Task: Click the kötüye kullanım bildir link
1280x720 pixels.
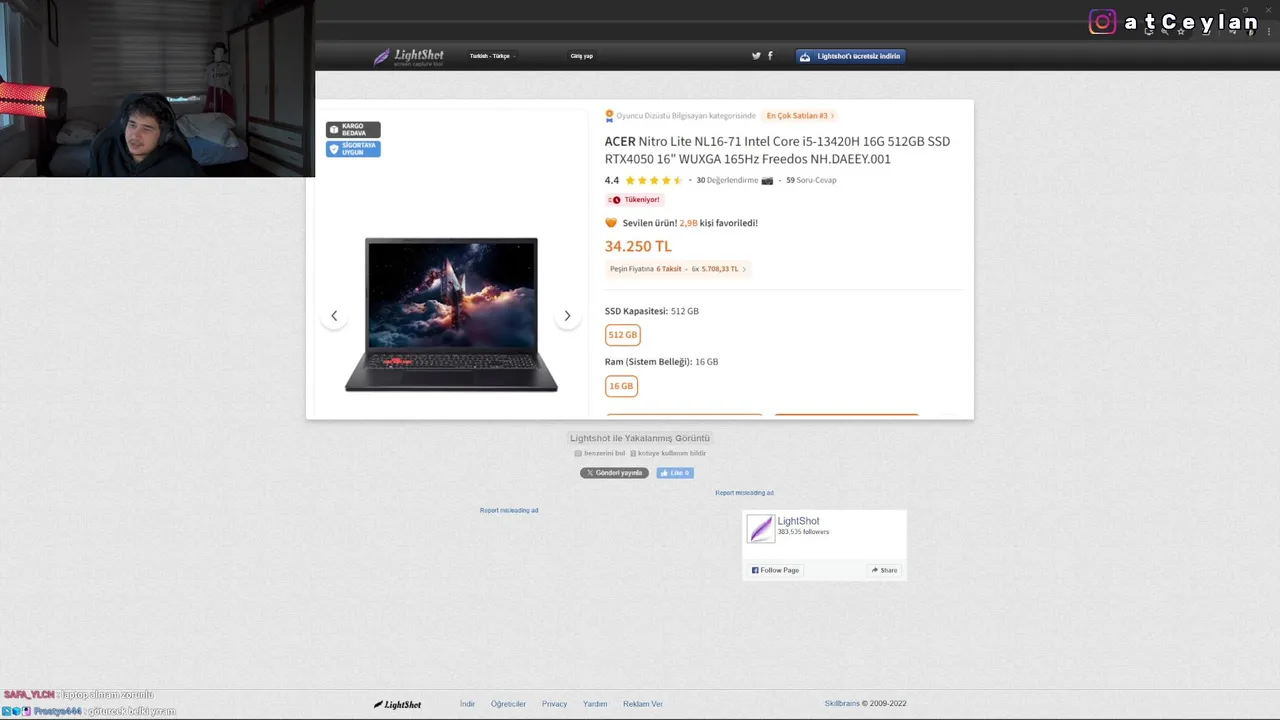Action: tap(668, 454)
